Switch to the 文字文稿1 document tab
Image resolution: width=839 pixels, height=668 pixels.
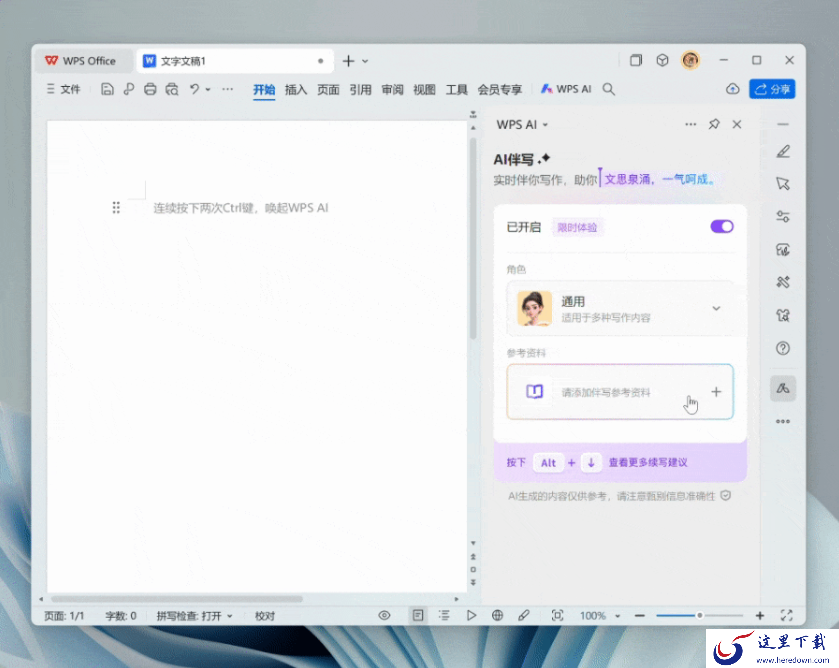click(x=235, y=61)
